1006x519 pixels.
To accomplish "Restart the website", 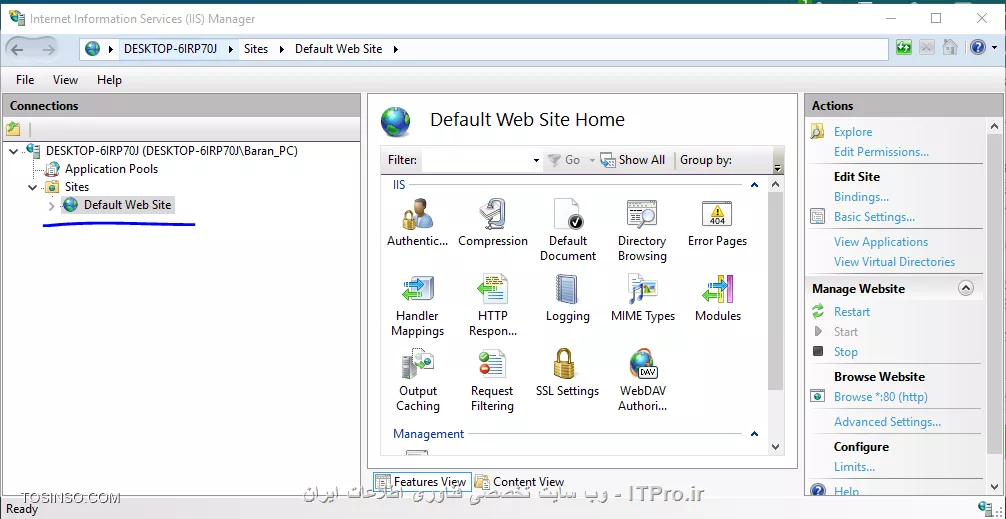I will tap(851, 312).
